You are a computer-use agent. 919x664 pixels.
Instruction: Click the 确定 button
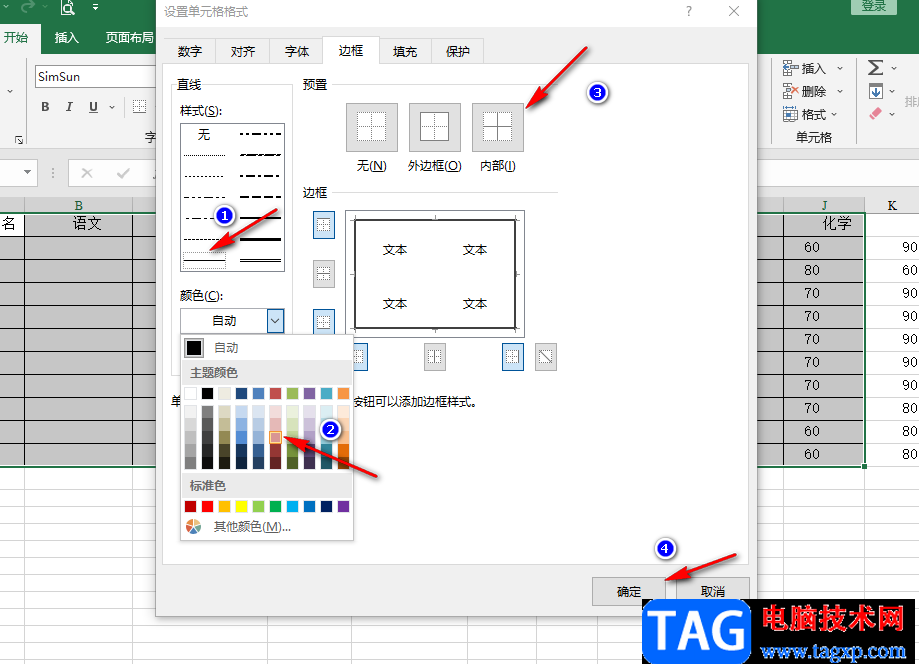628,591
